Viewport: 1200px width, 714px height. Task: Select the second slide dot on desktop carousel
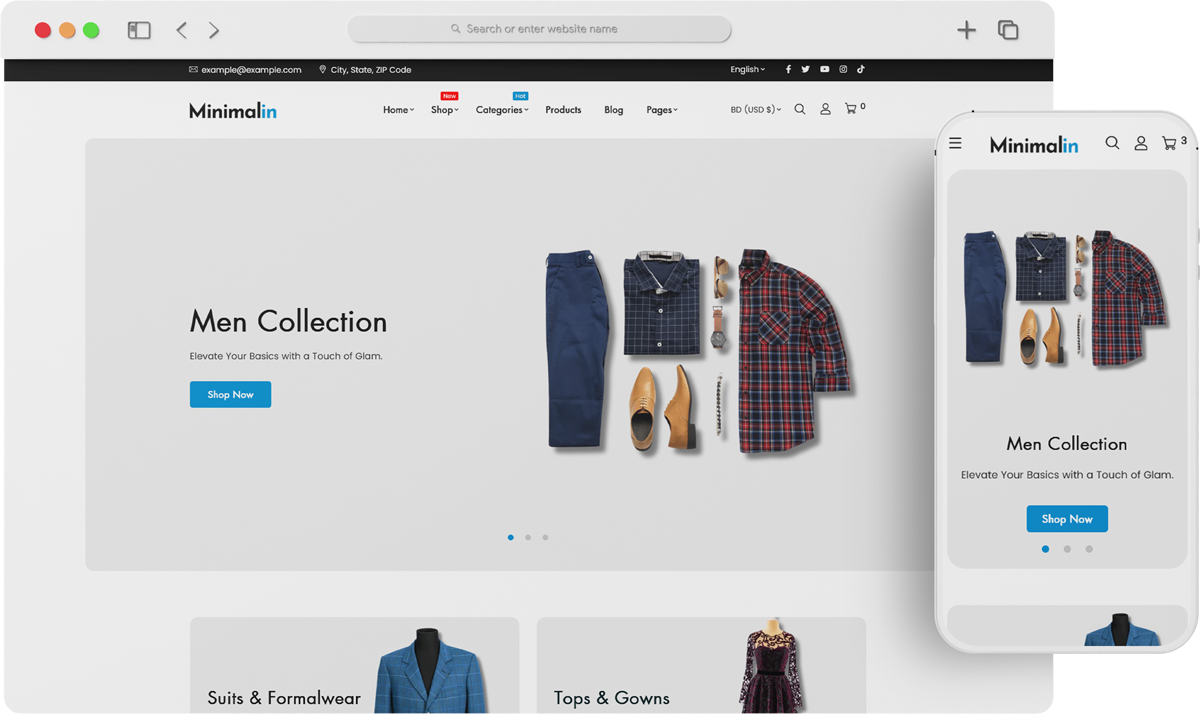click(x=528, y=537)
